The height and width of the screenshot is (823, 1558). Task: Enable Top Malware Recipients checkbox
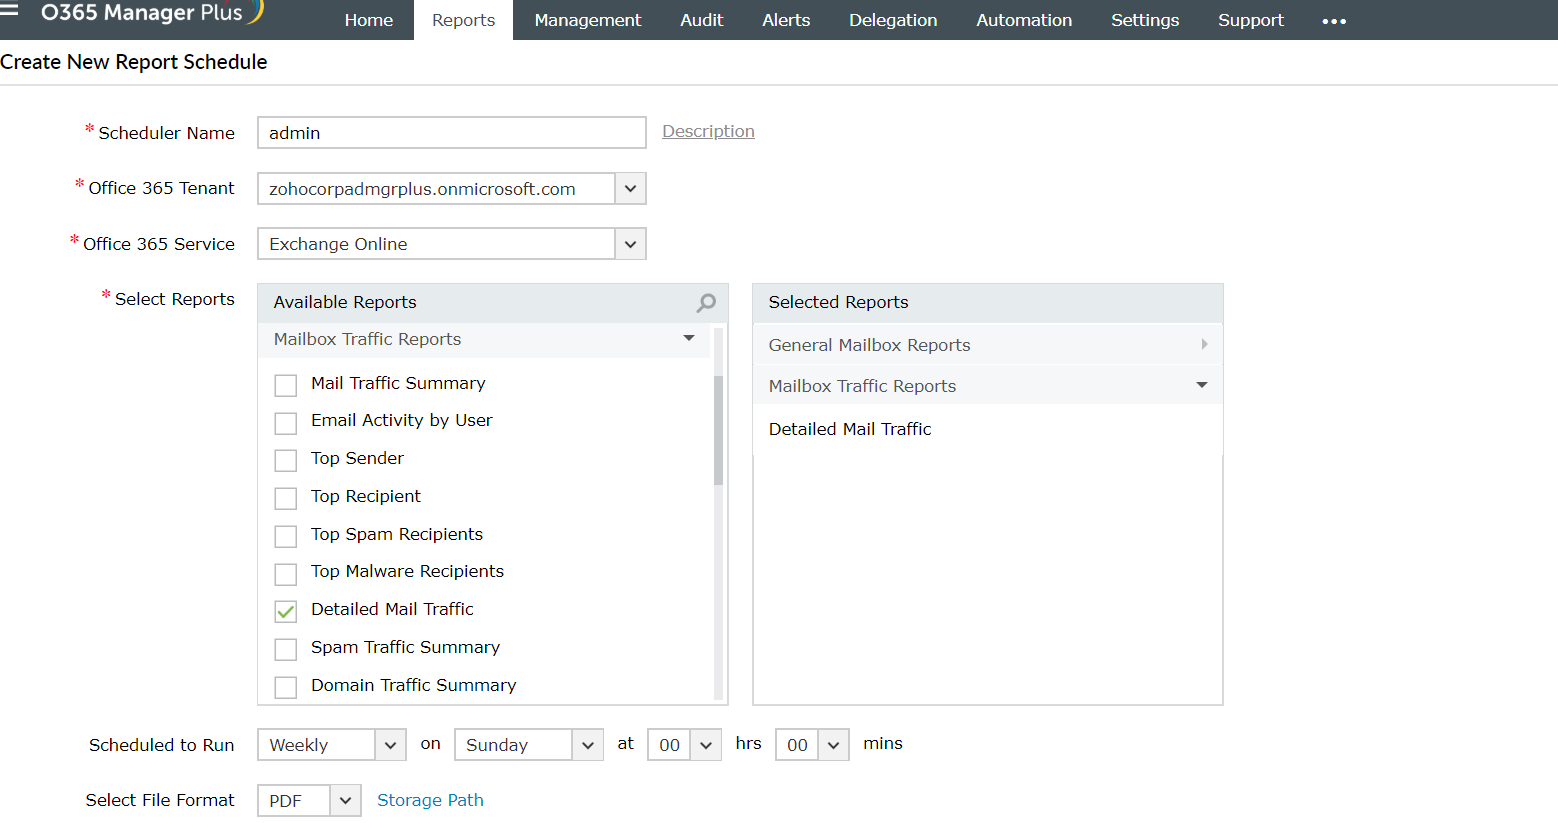click(x=286, y=574)
